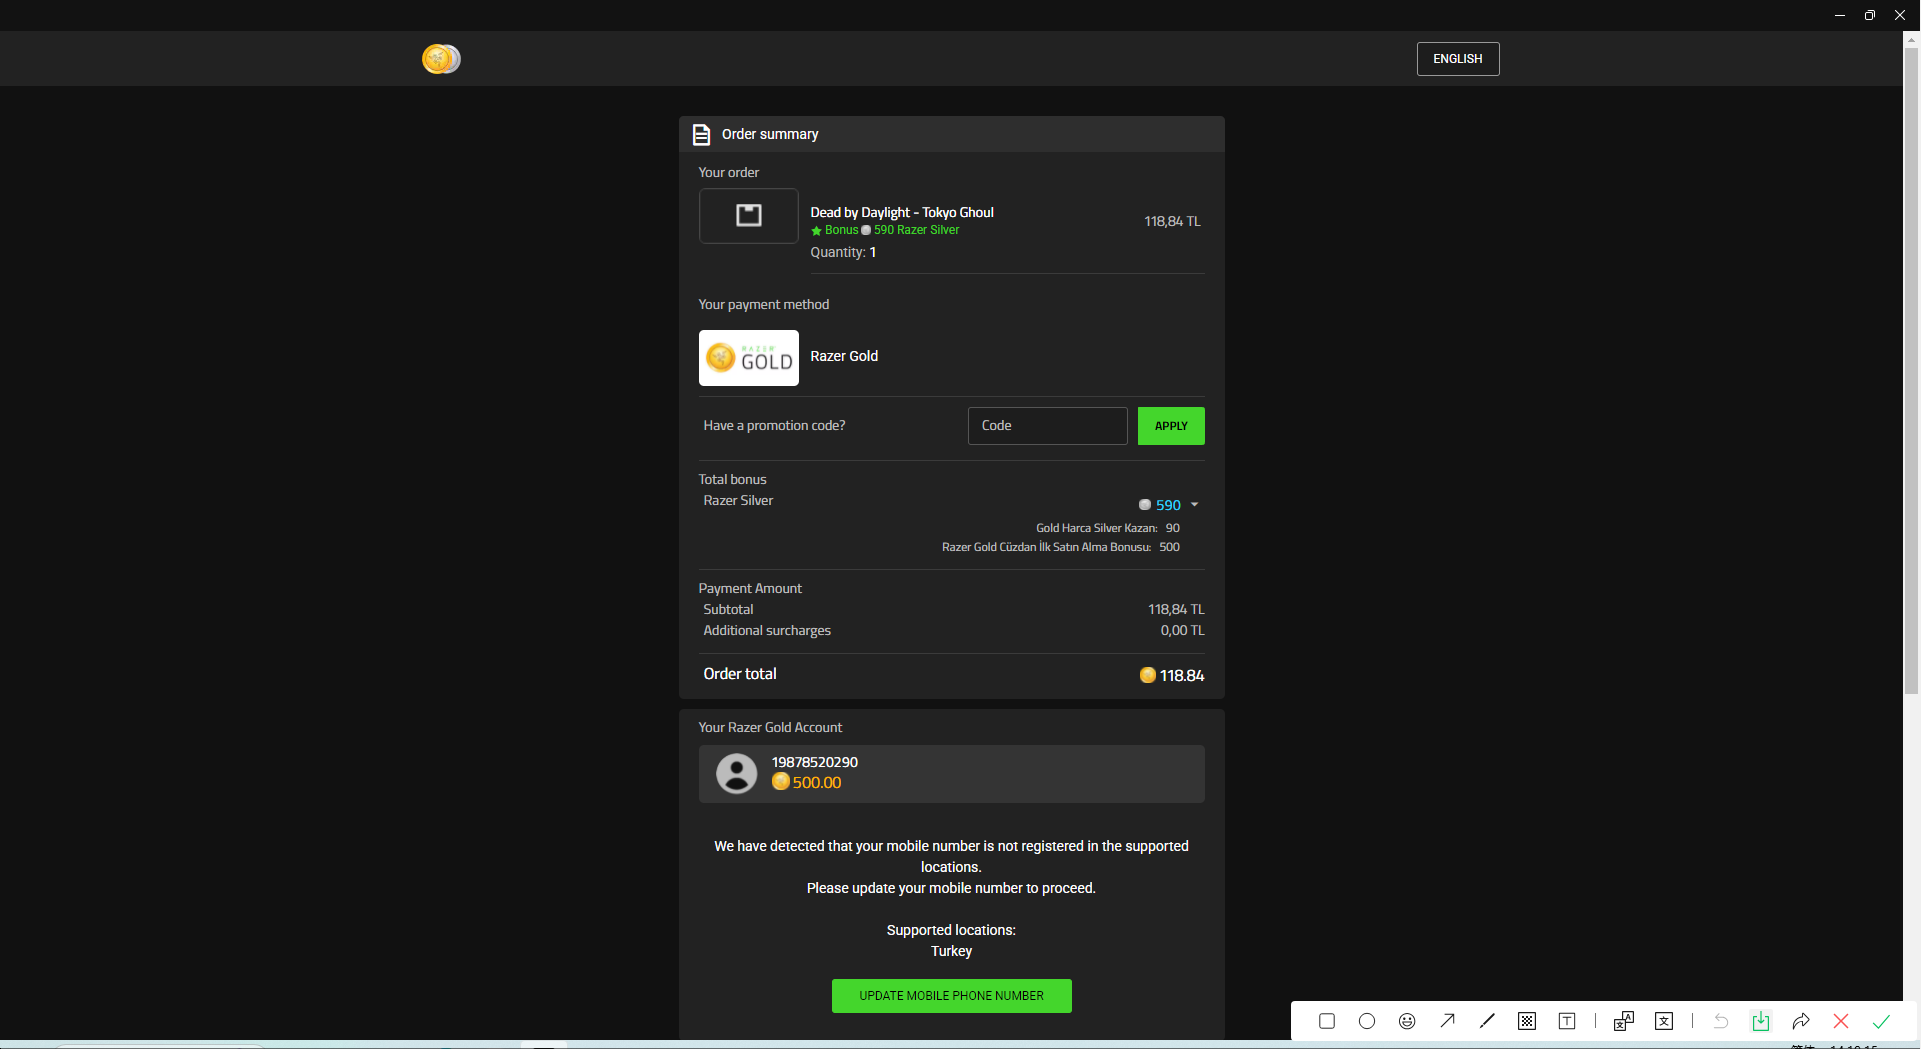The image size is (1921, 1049).
Task: Click the '590 Razer Silver' bonus text
Action: (916, 230)
